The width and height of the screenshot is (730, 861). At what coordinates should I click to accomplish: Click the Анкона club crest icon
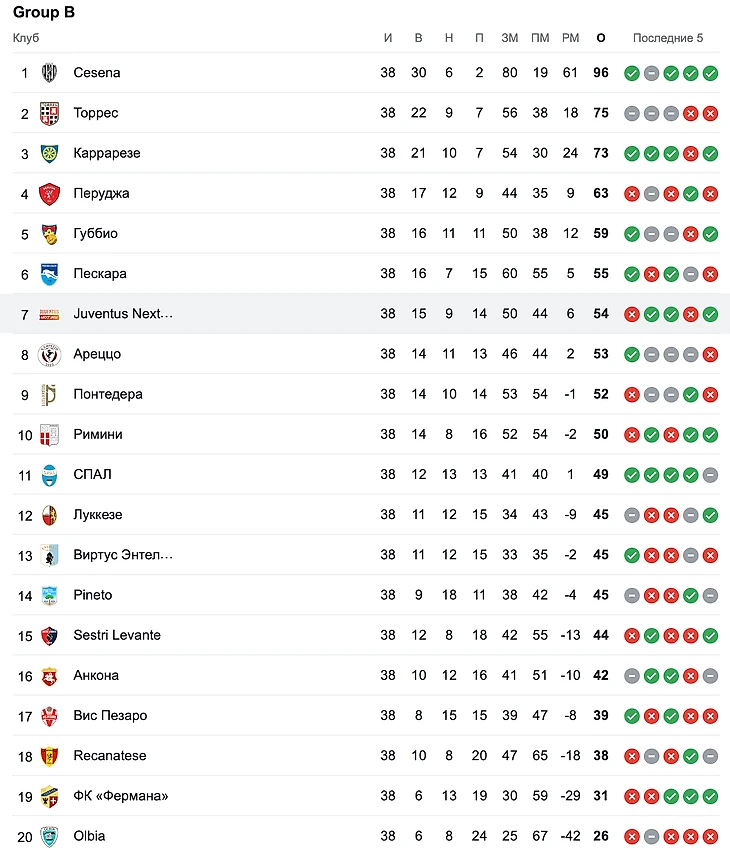pyautogui.click(x=49, y=676)
